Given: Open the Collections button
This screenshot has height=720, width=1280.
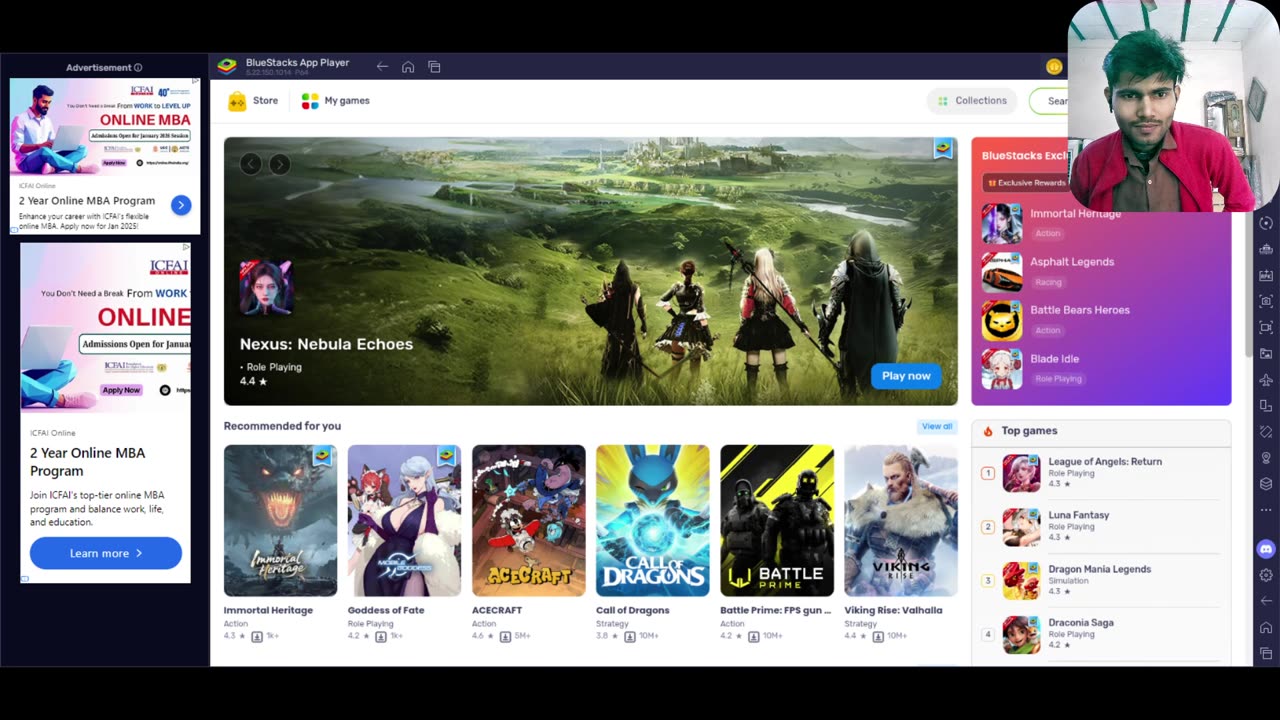Looking at the screenshot, I should click(972, 101).
